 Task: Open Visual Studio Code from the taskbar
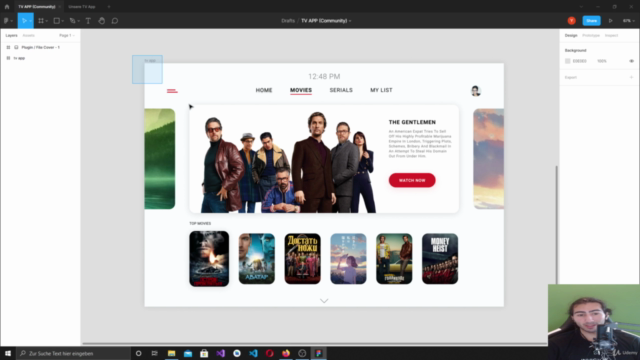(x=253, y=353)
